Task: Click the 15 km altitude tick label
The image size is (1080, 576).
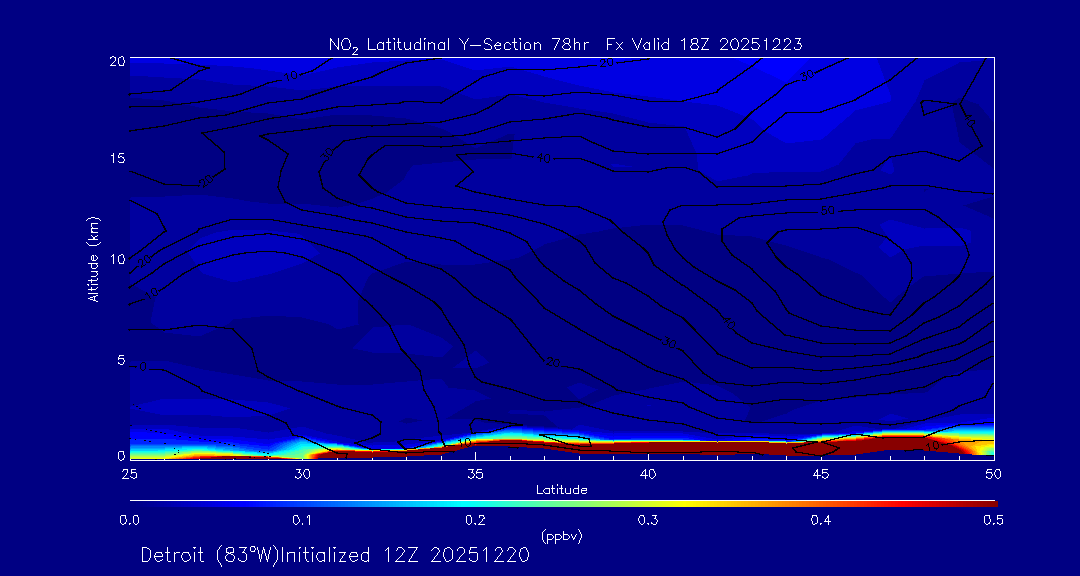Action: pyautogui.click(x=117, y=159)
